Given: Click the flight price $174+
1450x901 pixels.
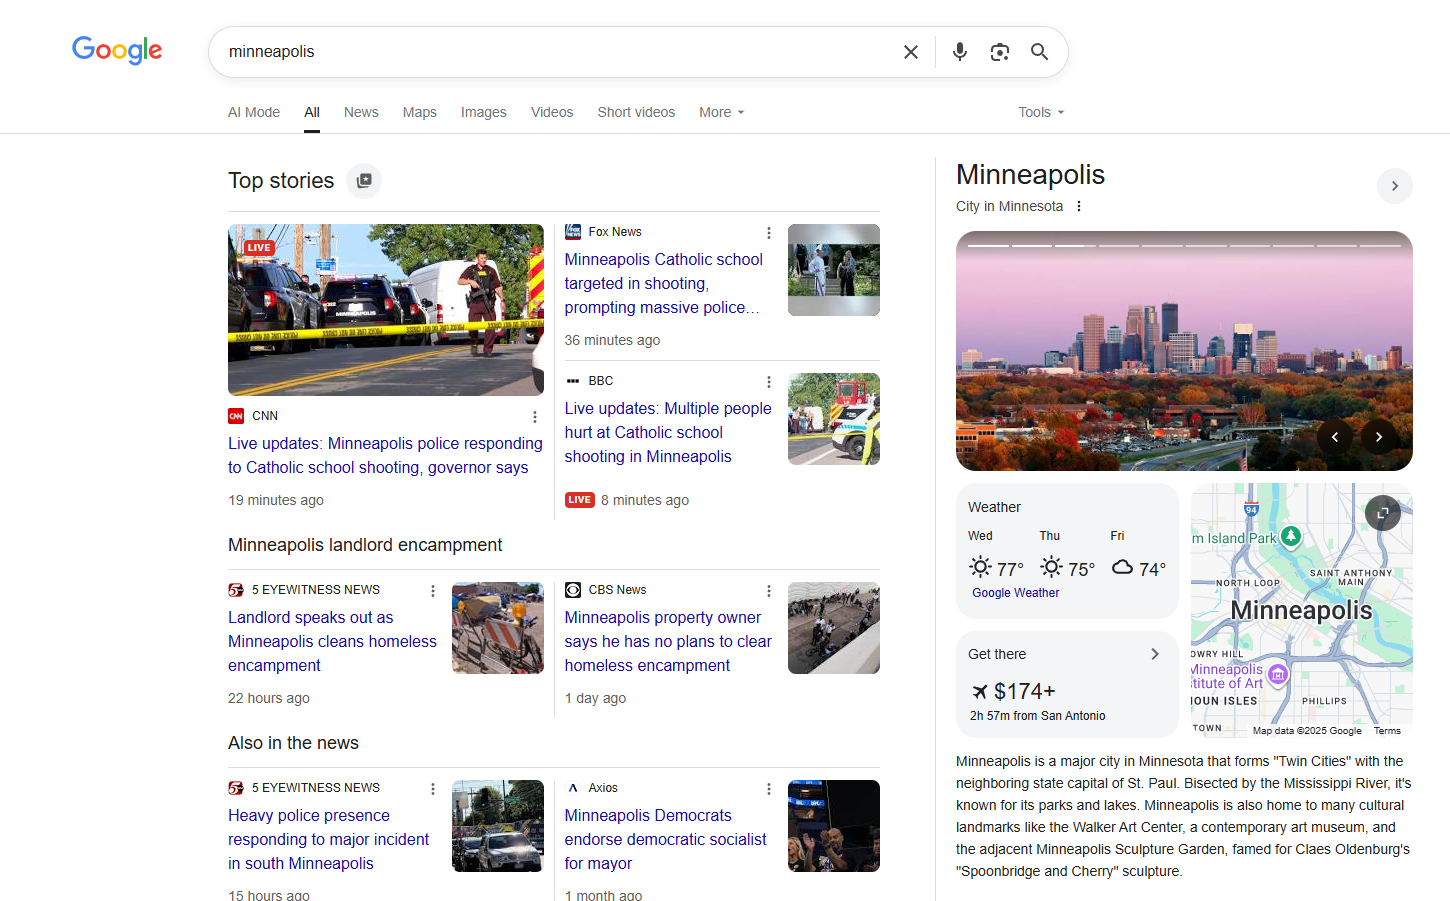Looking at the screenshot, I should pyautogui.click(x=1025, y=691).
